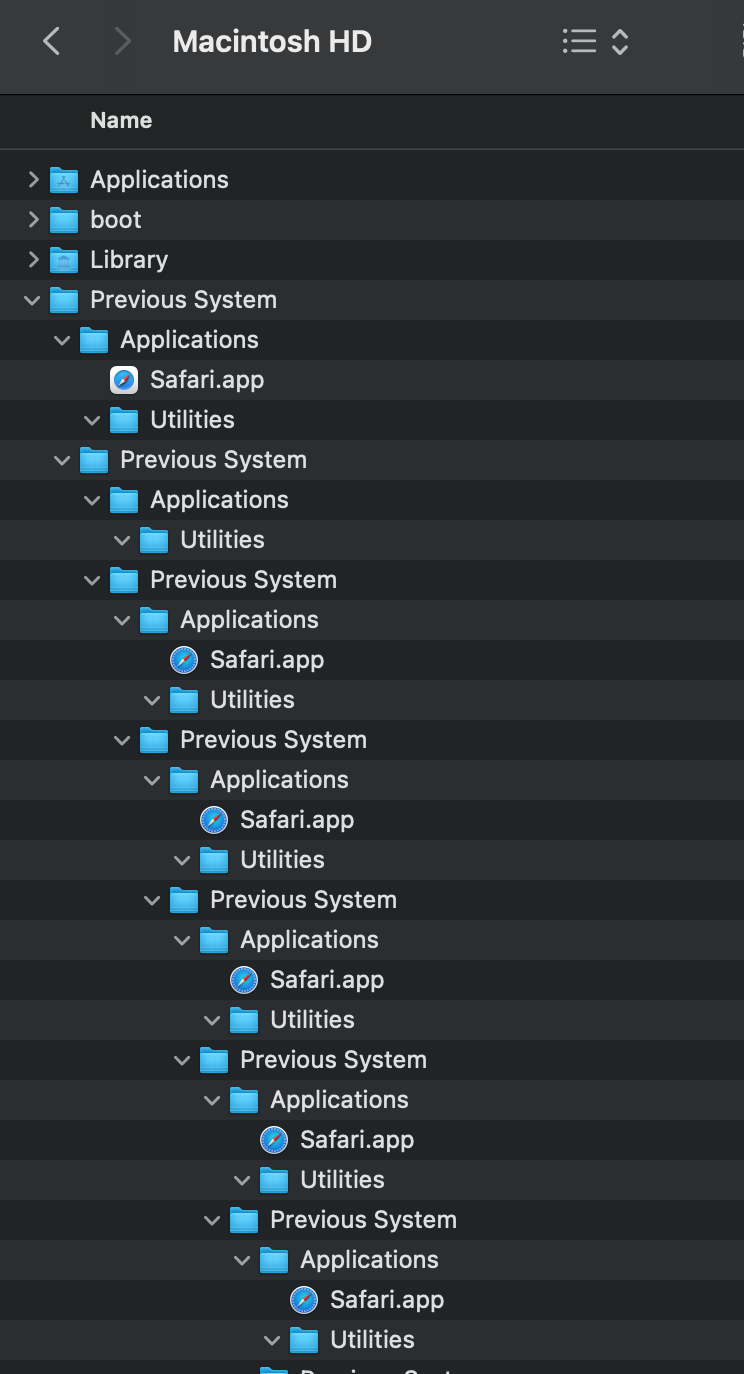Select the white-square Safari.app icon

124,380
